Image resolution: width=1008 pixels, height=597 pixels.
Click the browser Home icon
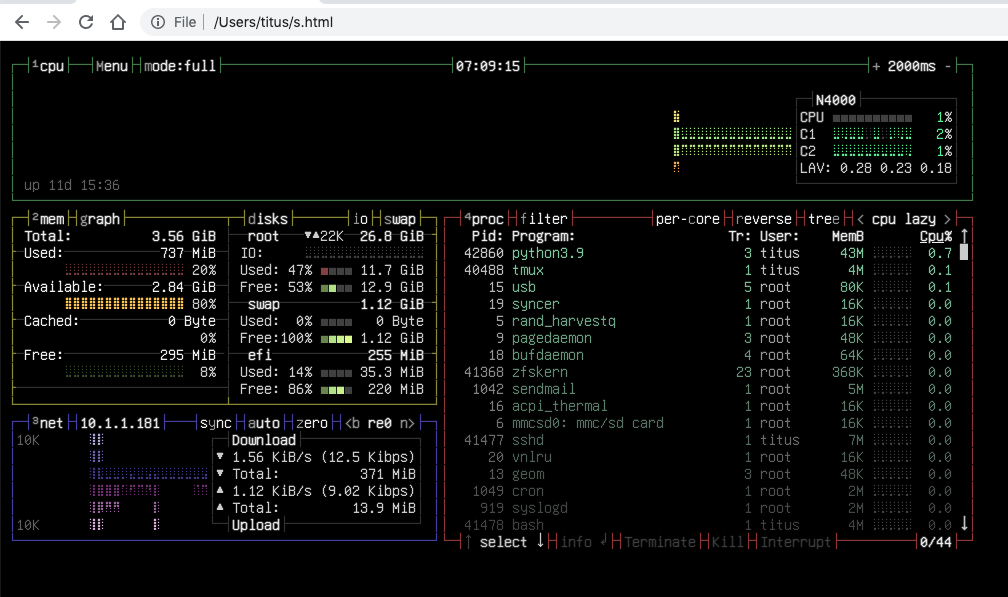[x=118, y=21]
